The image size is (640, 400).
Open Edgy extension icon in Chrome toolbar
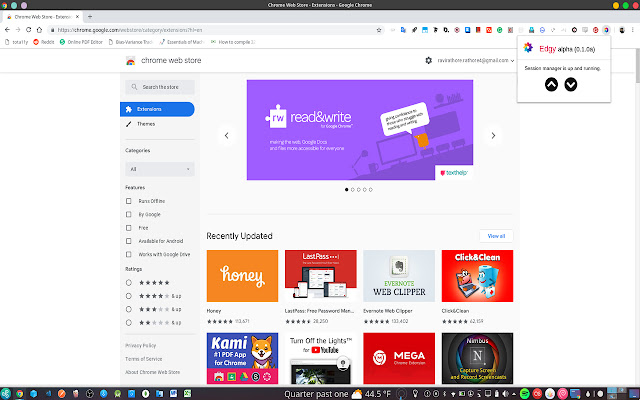pyautogui.click(x=607, y=30)
